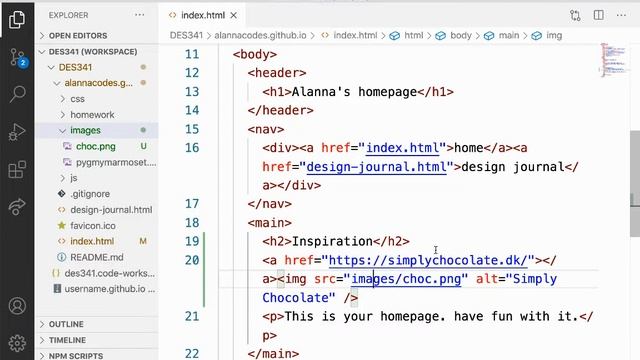Screen dimensions: 640x360
Task: Expand the css folder
Action: pyautogui.click(x=97, y=99)
